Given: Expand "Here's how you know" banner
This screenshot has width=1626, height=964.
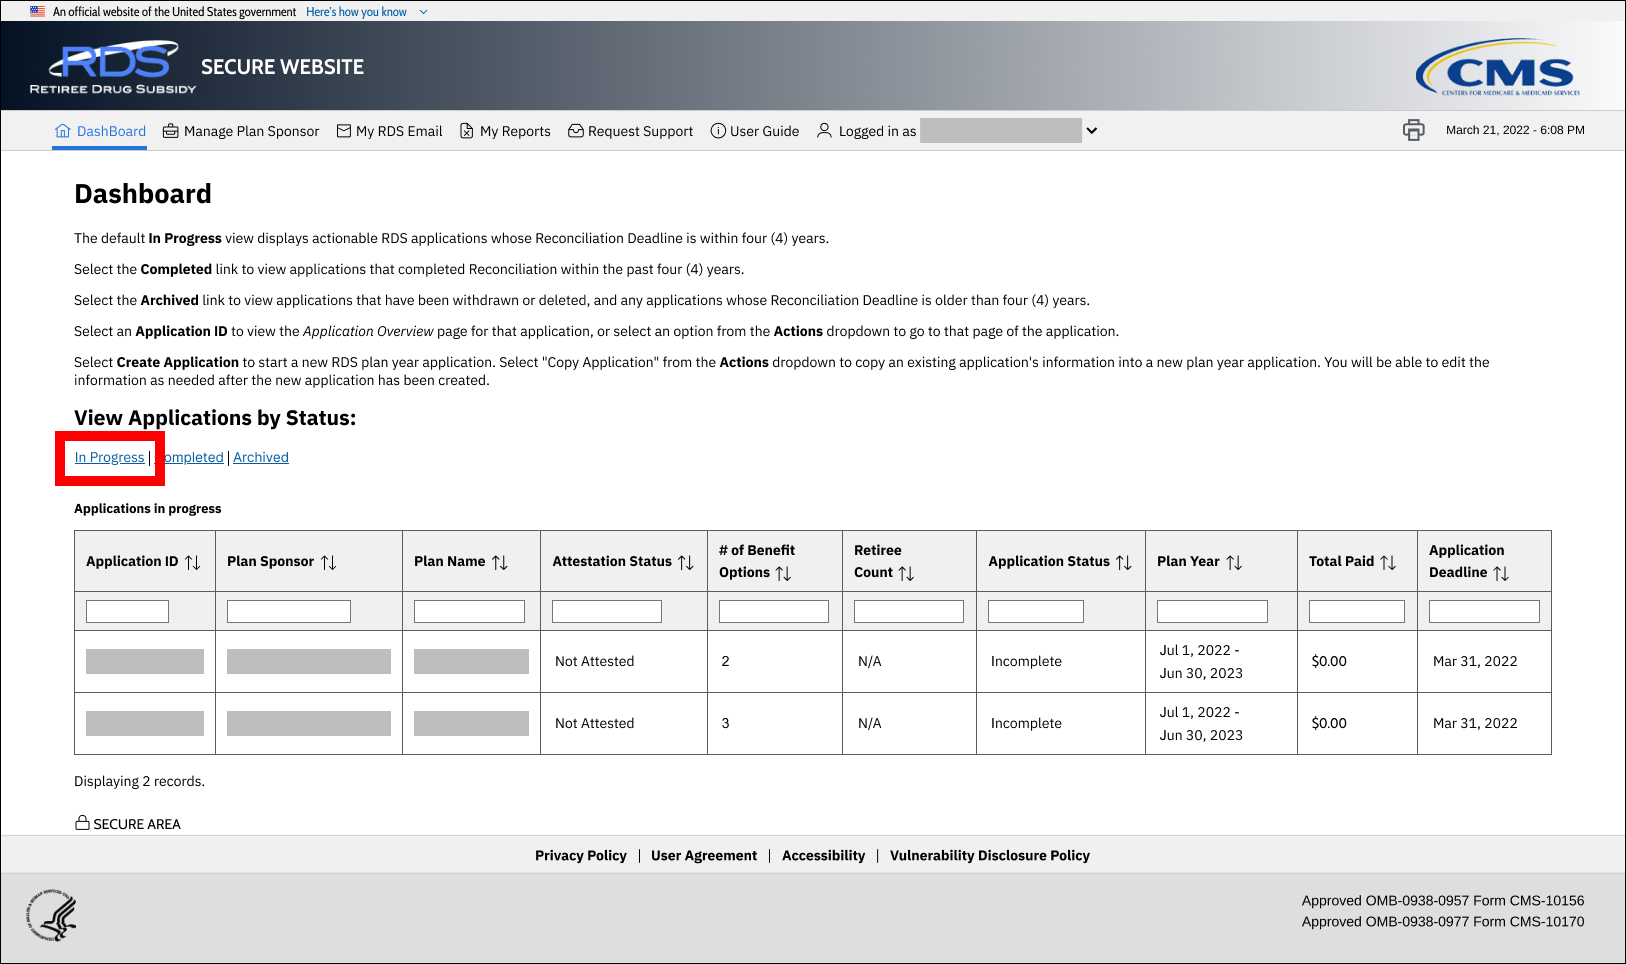Looking at the screenshot, I should (366, 12).
